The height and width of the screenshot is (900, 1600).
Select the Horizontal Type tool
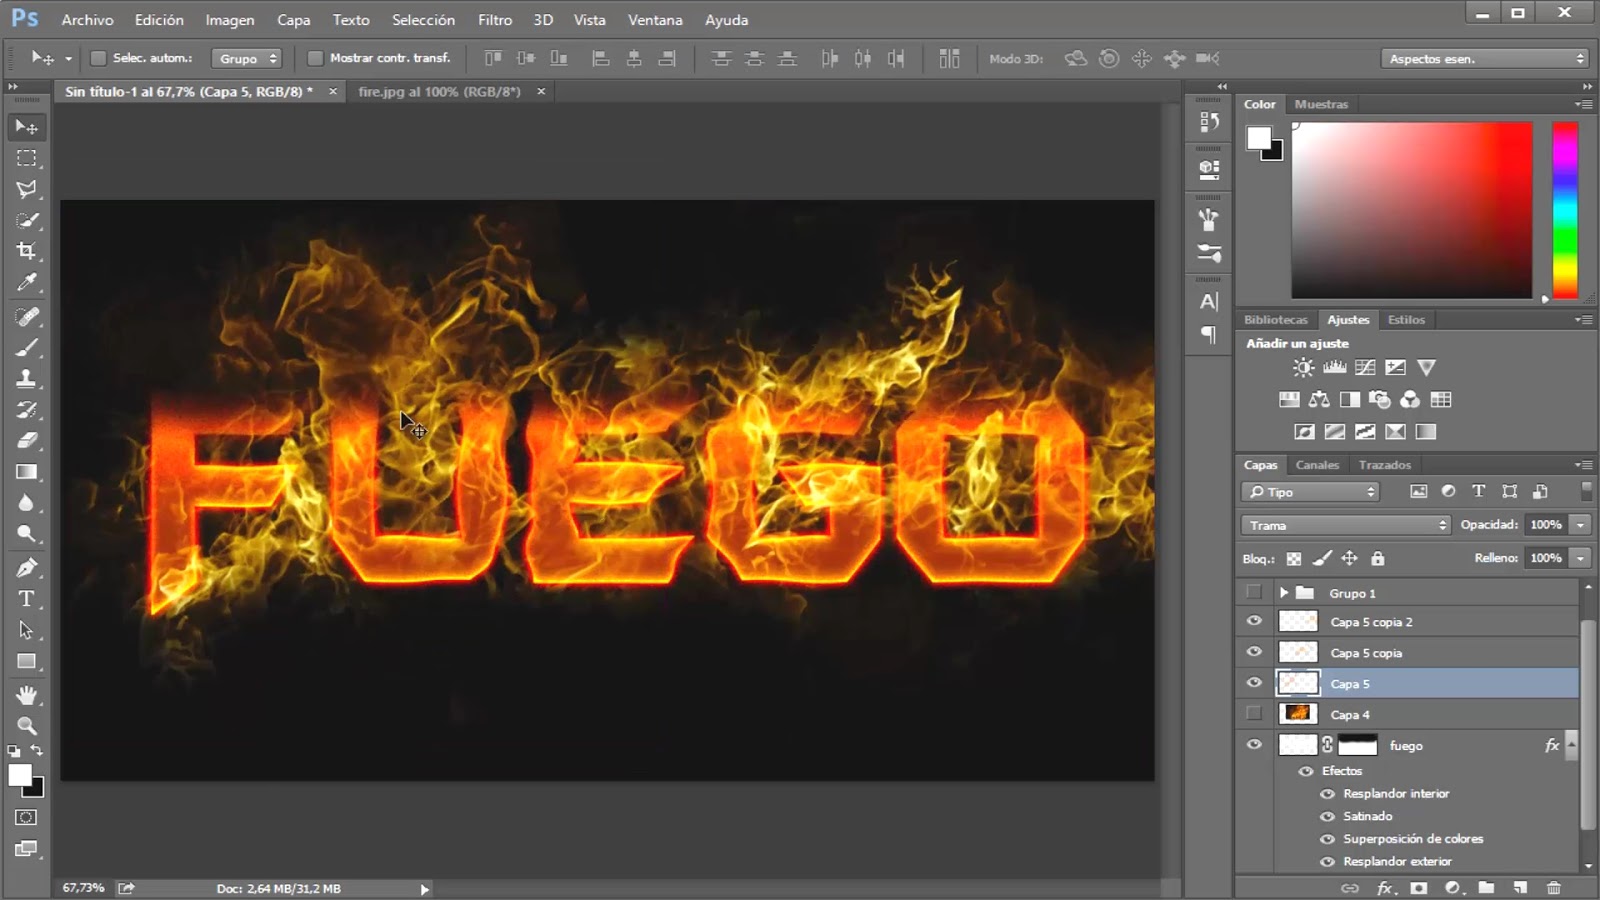(27, 599)
